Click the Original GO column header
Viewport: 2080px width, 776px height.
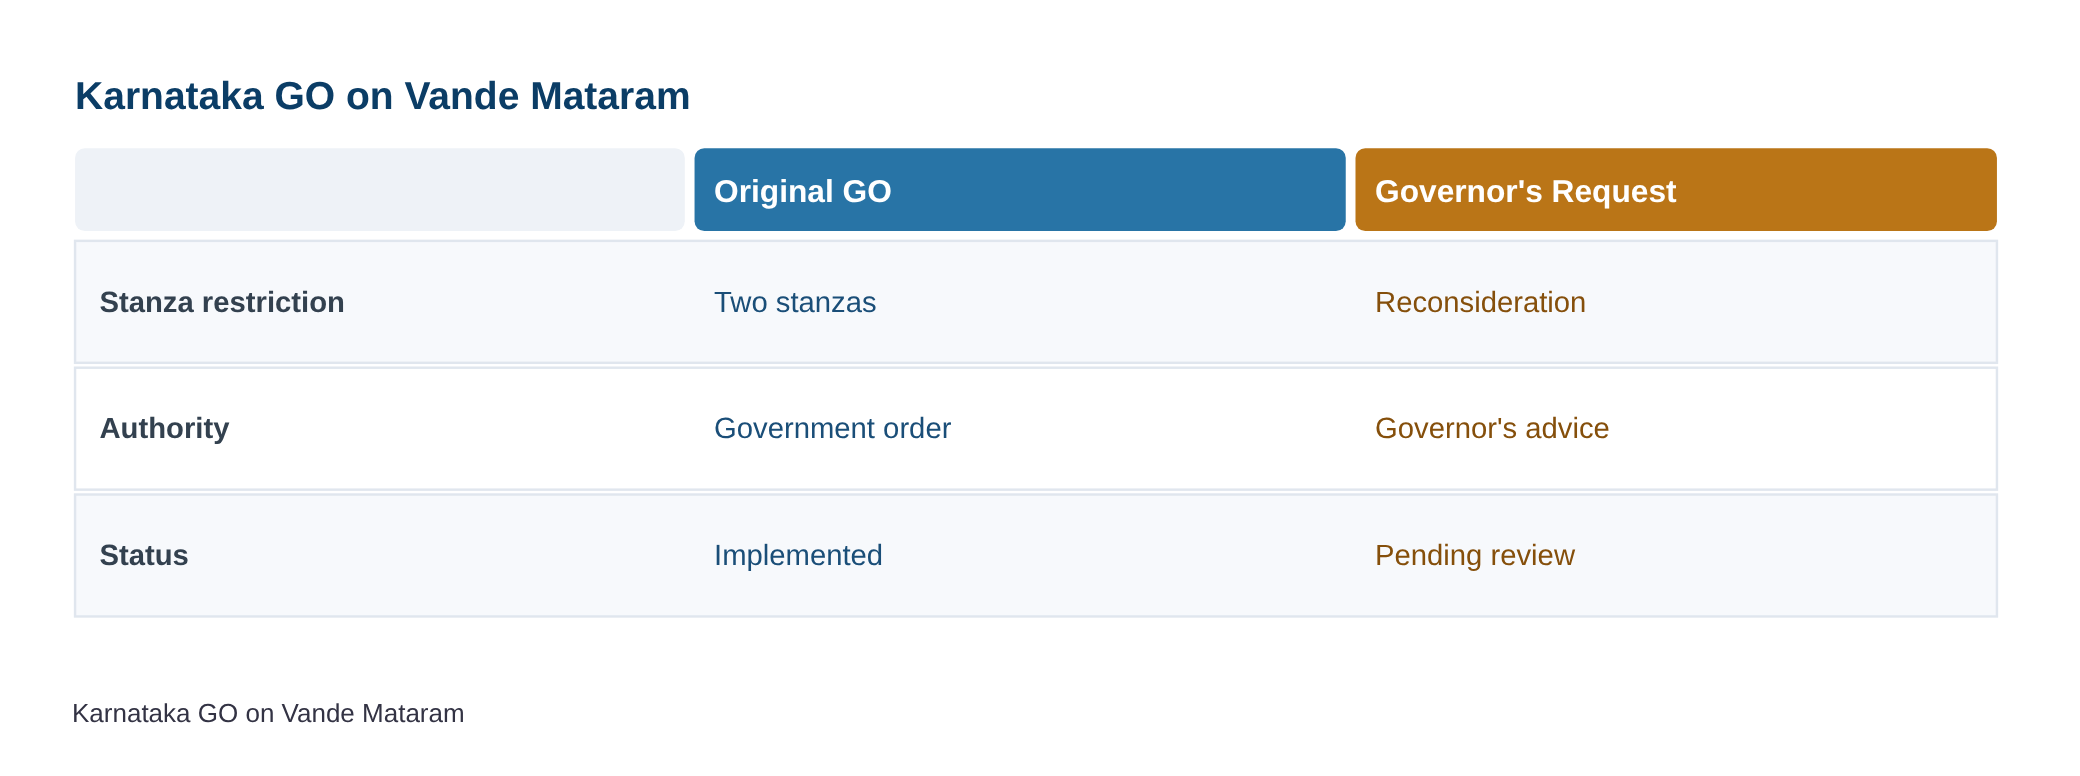click(1019, 190)
